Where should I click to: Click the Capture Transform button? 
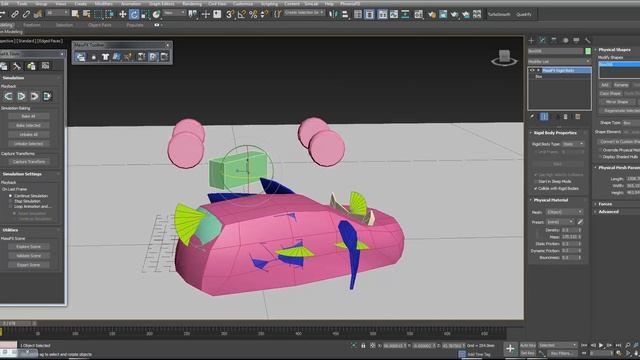(29, 162)
